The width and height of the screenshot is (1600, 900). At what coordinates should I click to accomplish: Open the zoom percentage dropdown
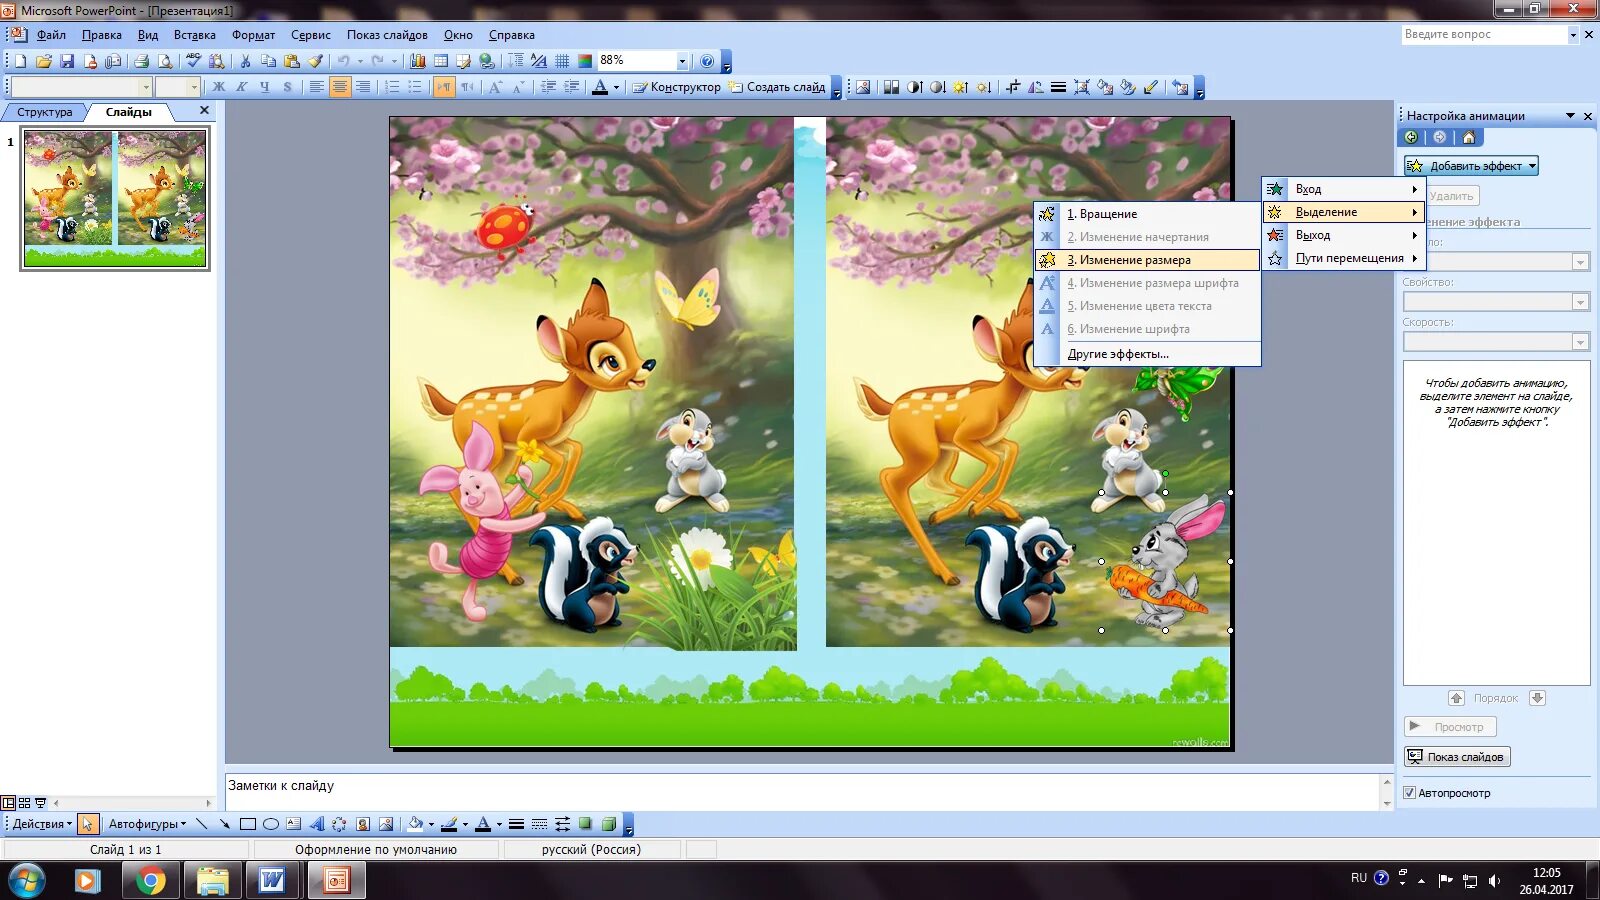click(682, 61)
